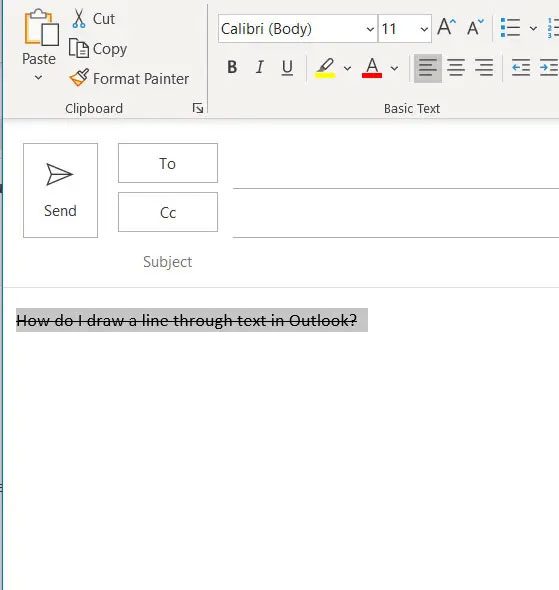Viewport: 559px width, 590px height.
Task: Apply a numbered list
Action: point(553,28)
